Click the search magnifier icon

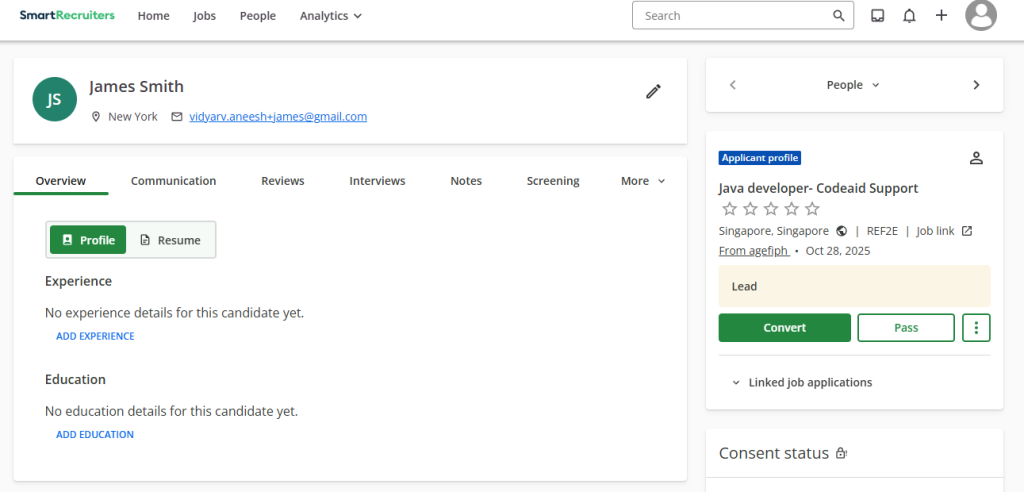tap(838, 16)
